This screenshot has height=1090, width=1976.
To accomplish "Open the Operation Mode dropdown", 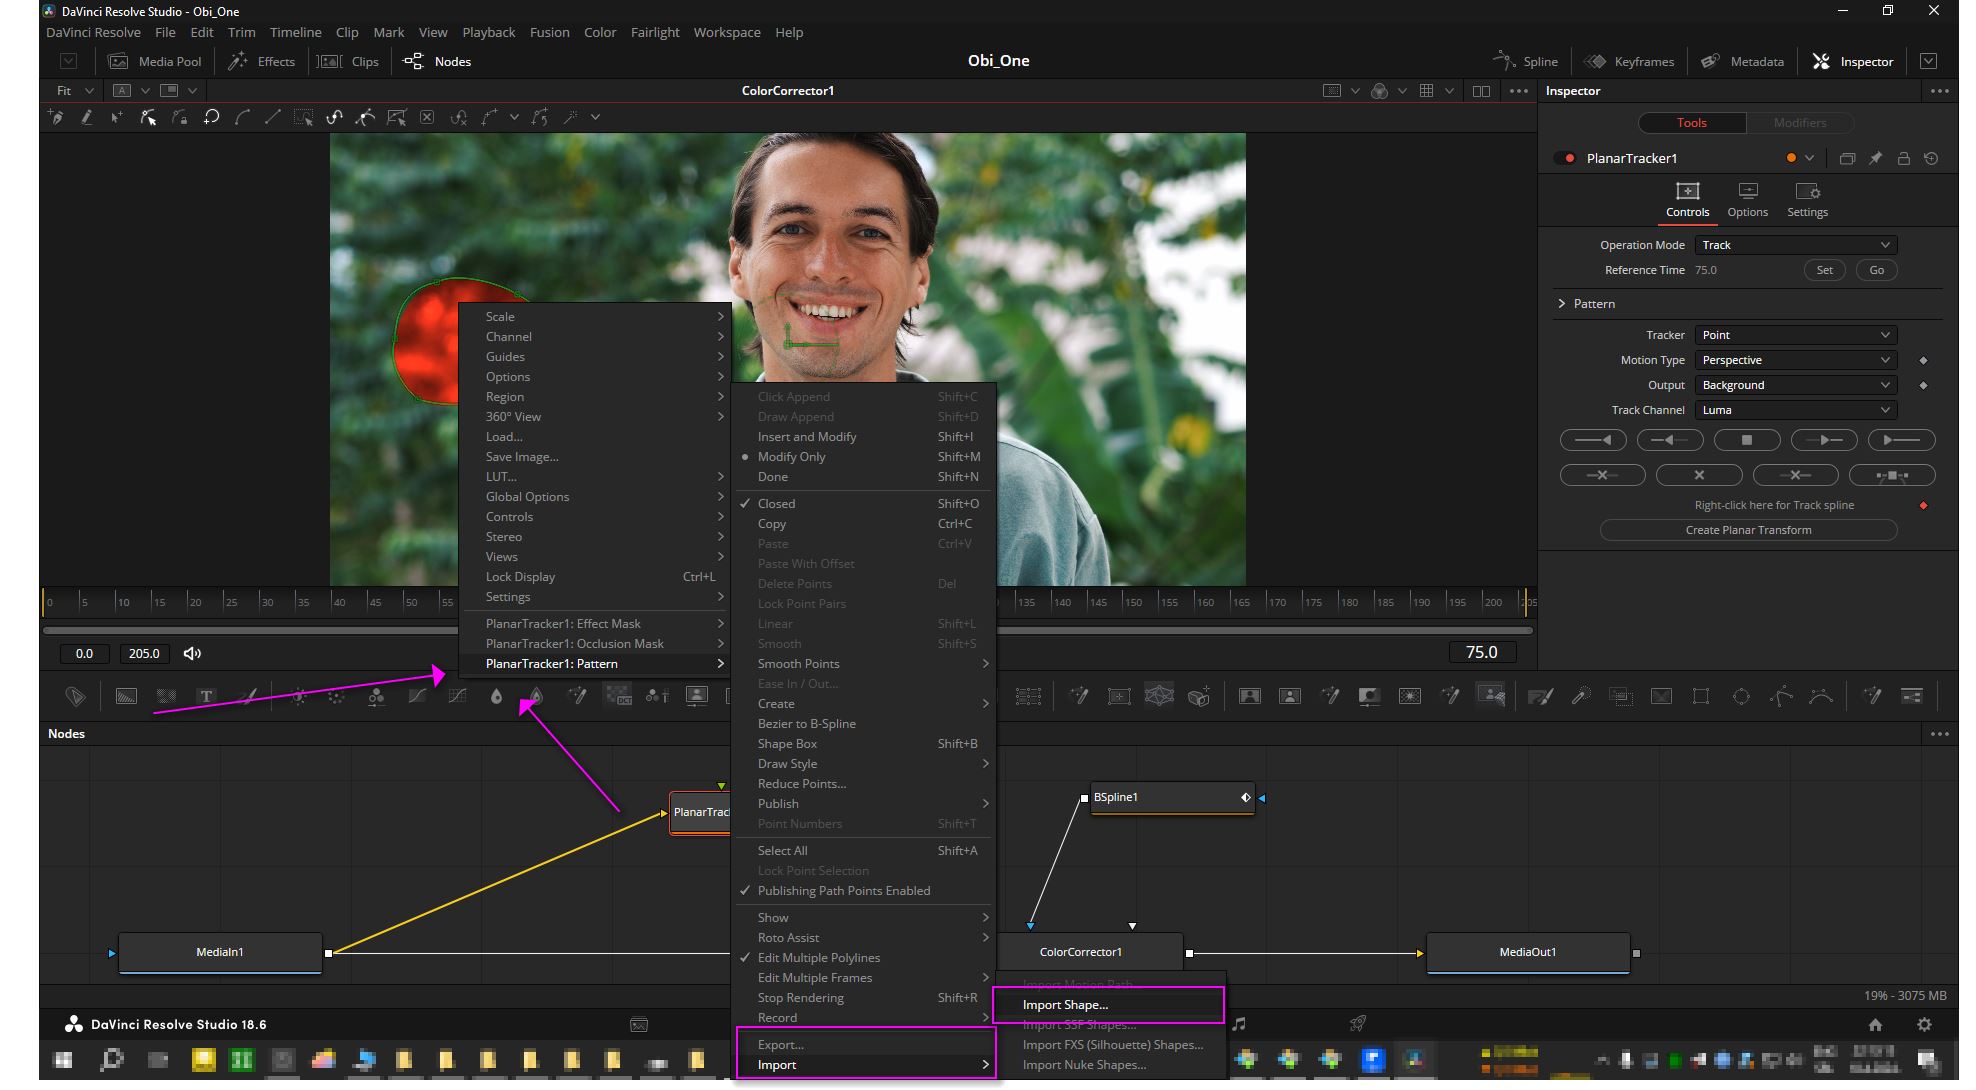I will pos(1796,245).
